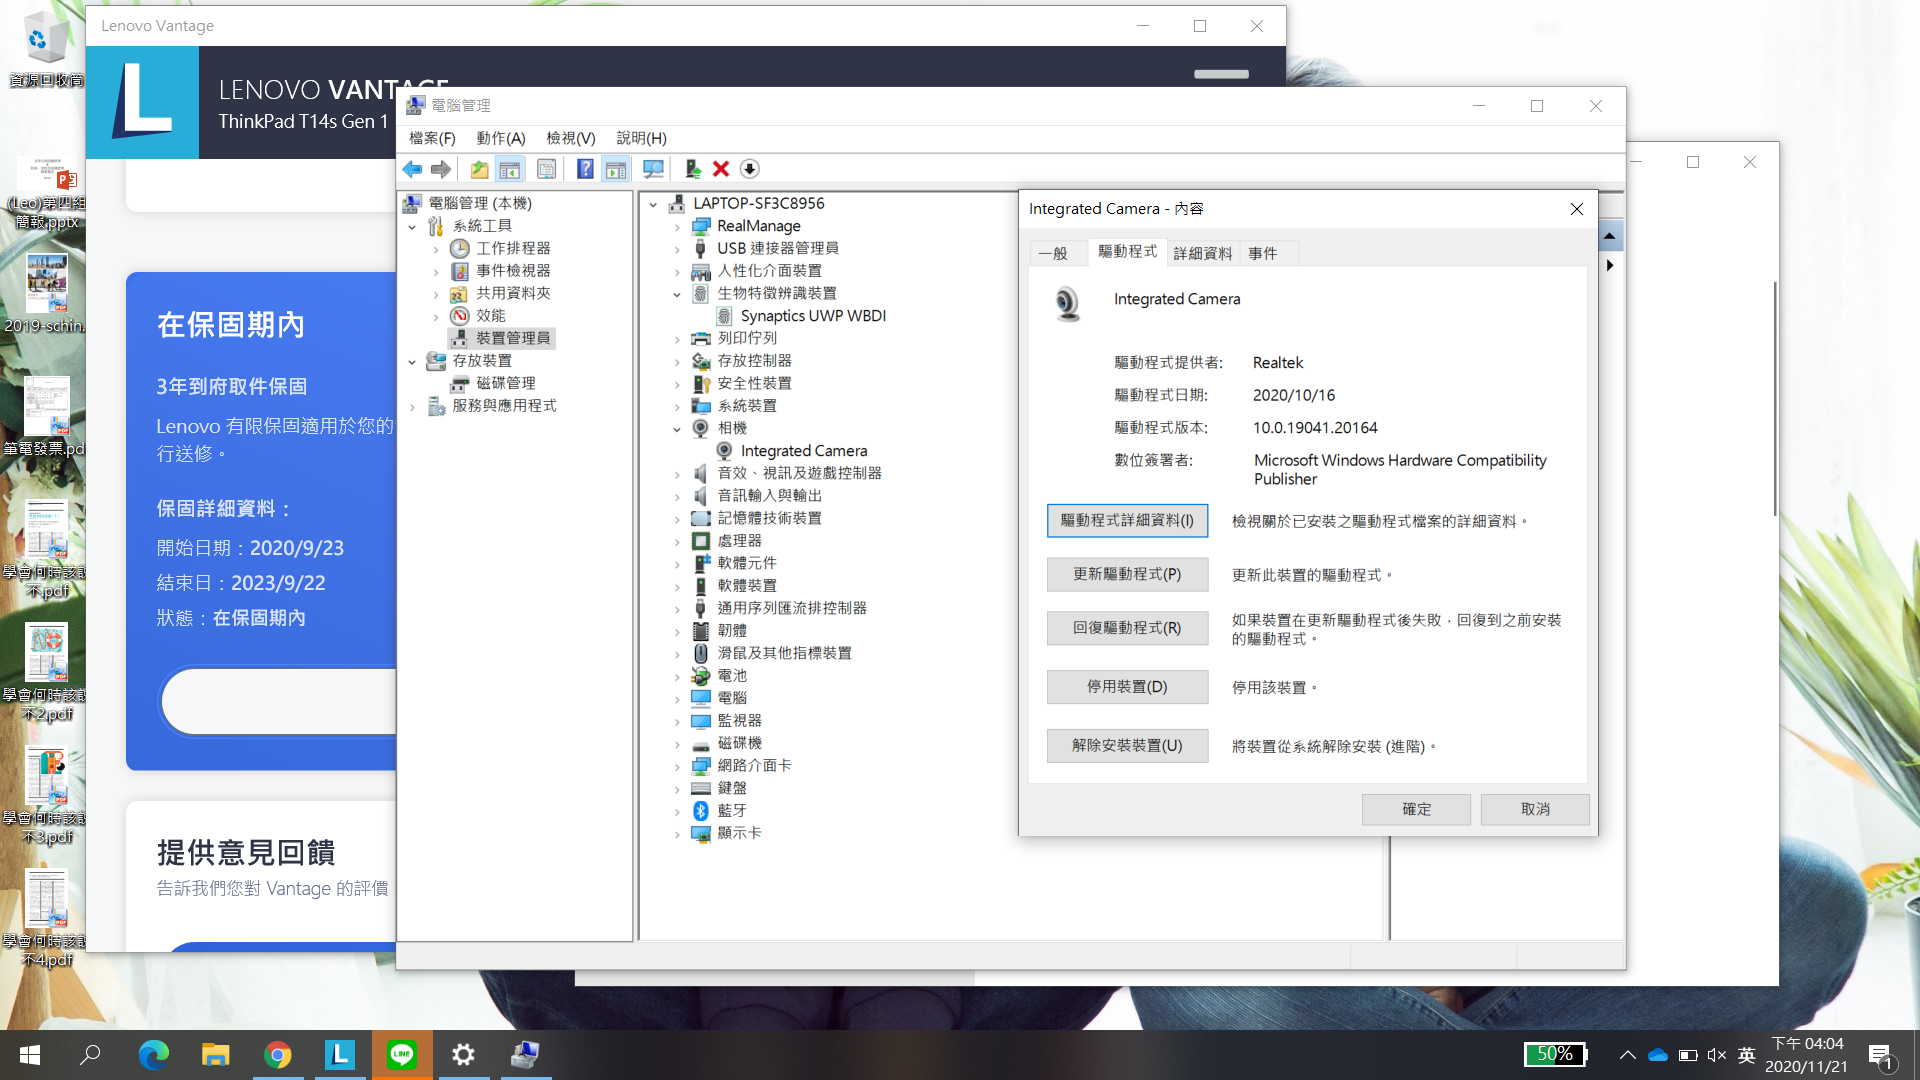Collapse the 相機 device category
This screenshot has height=1080, width=1920.
tap(677, 429)
